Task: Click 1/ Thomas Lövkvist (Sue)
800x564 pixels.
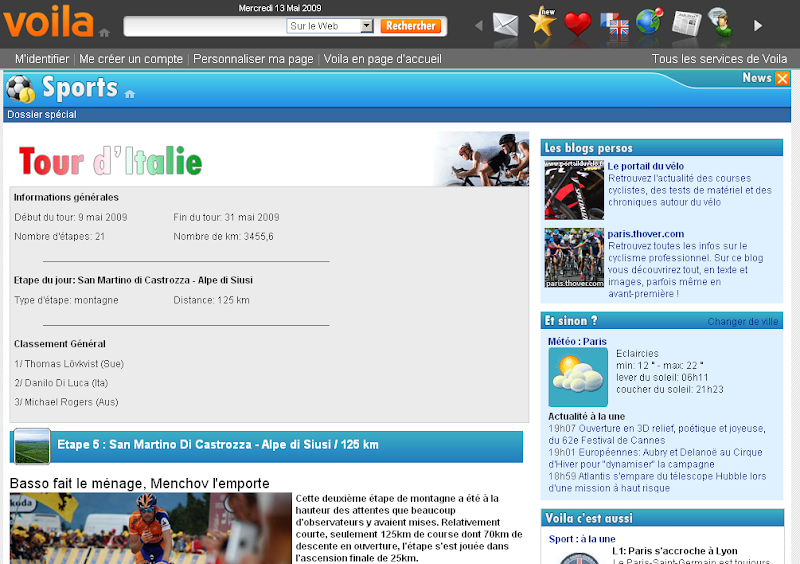Action: click(69, 364)
